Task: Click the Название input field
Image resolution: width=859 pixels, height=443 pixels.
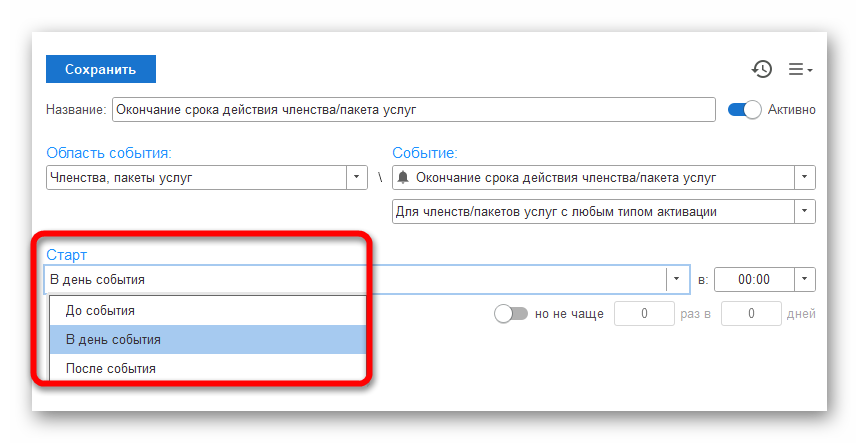Action: click(x=414, y=110)
